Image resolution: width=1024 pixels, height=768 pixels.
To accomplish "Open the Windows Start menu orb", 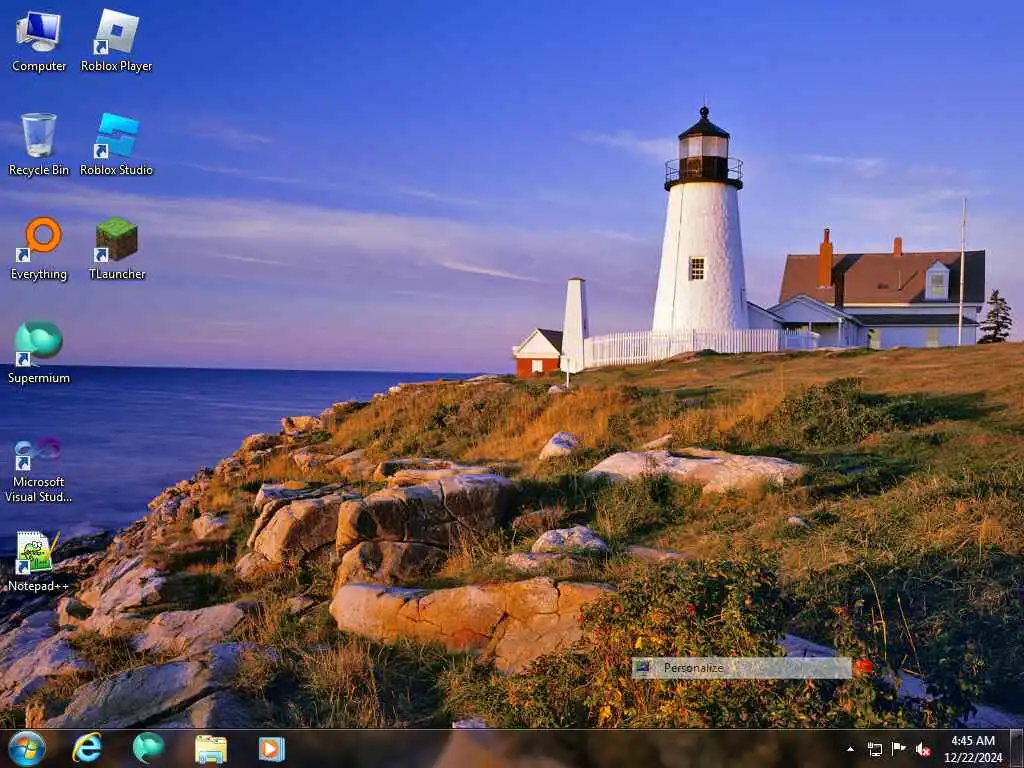I will (27, 748).
